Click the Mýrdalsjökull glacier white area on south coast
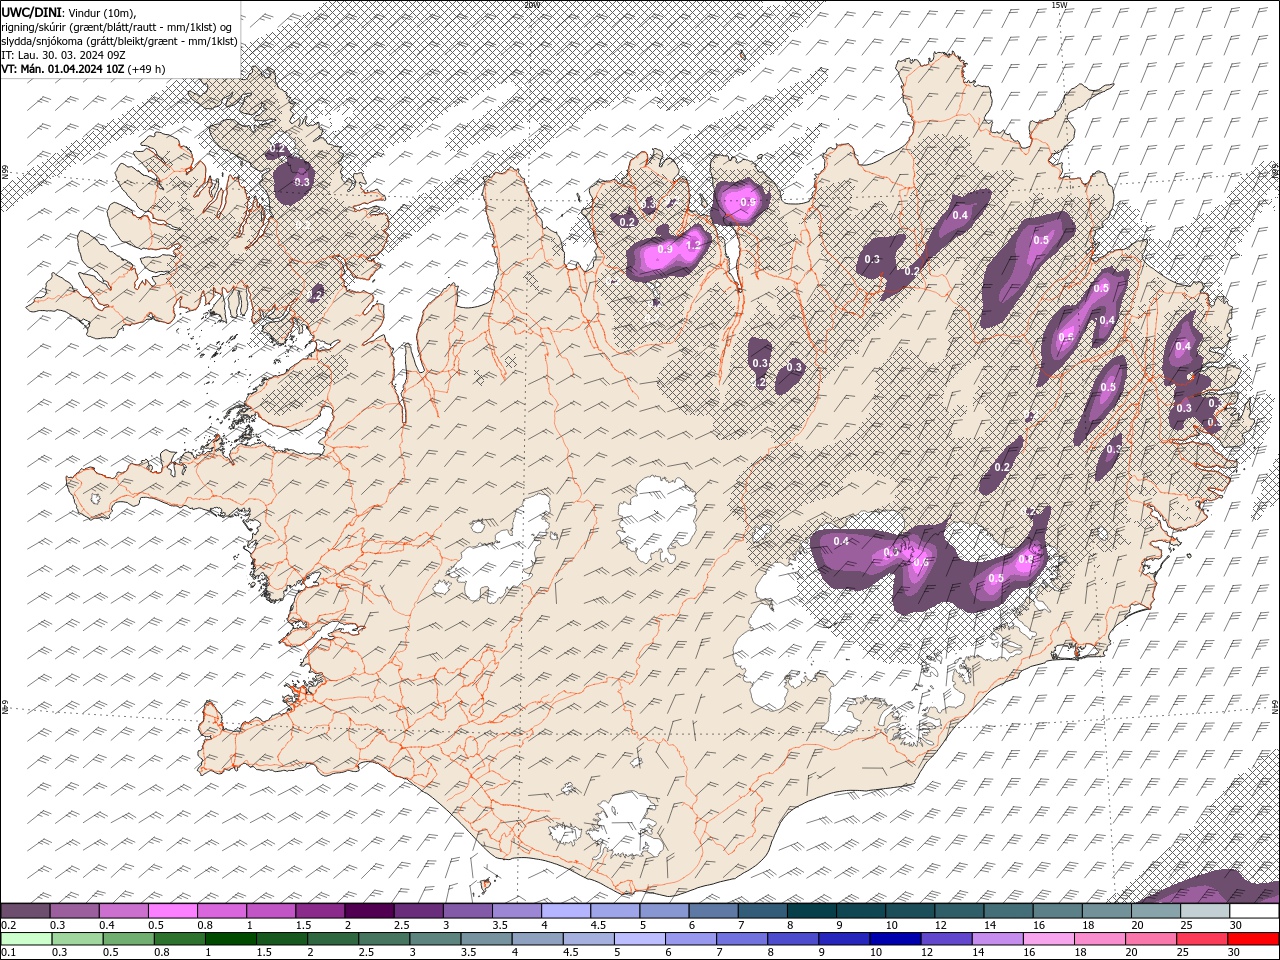 (627, 823)
